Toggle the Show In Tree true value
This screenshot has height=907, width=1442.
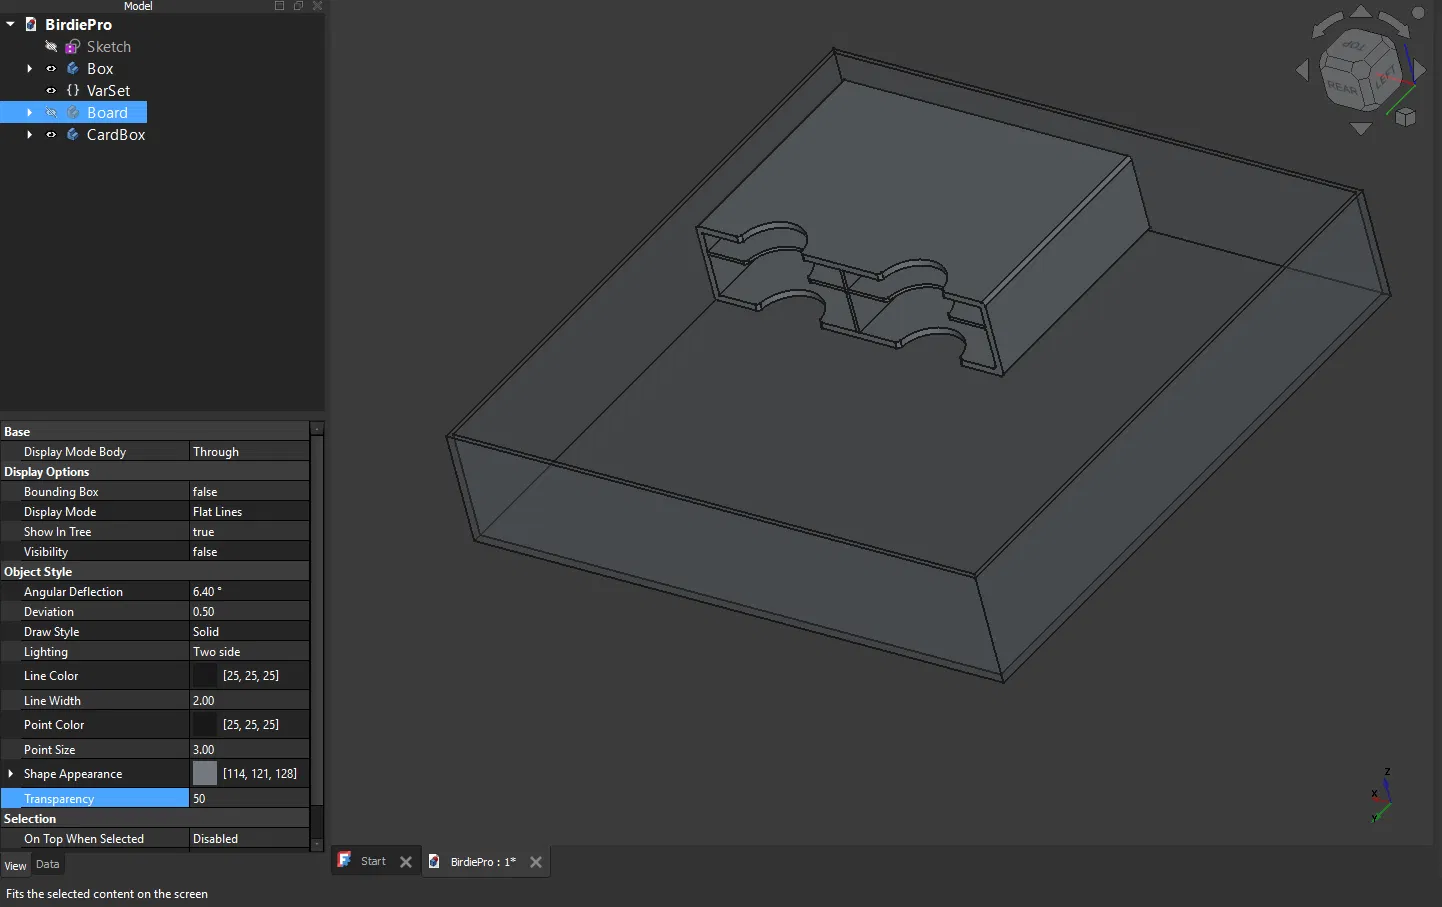(249, 532)
